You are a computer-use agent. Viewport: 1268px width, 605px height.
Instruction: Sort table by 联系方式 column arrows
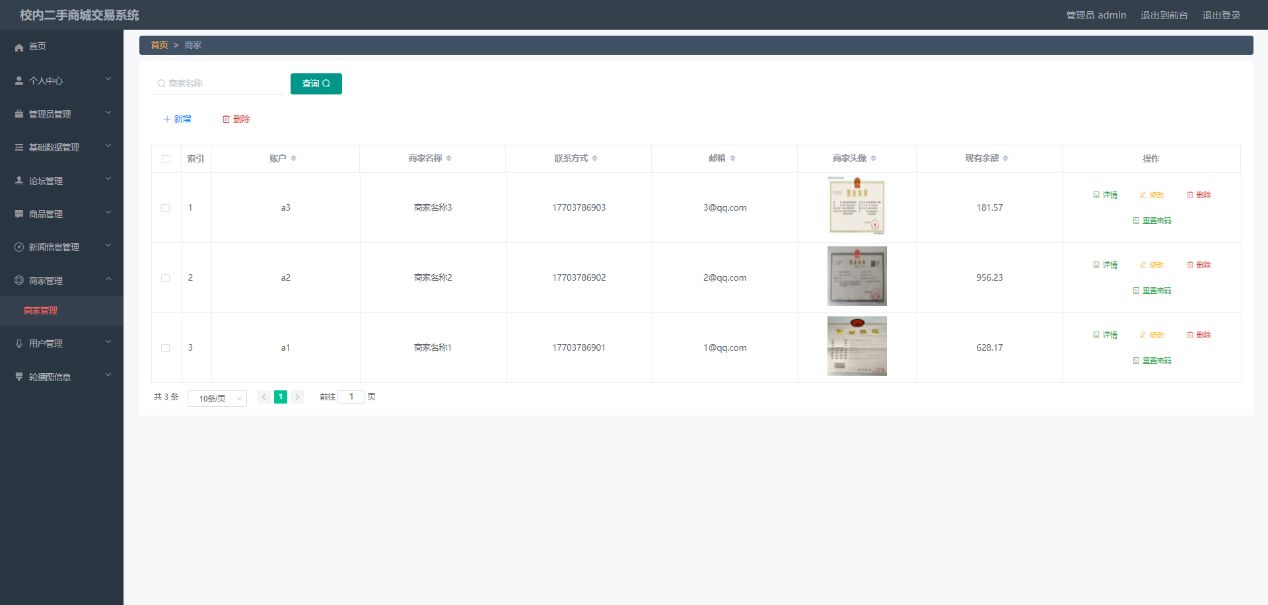[x=596, y=159]
